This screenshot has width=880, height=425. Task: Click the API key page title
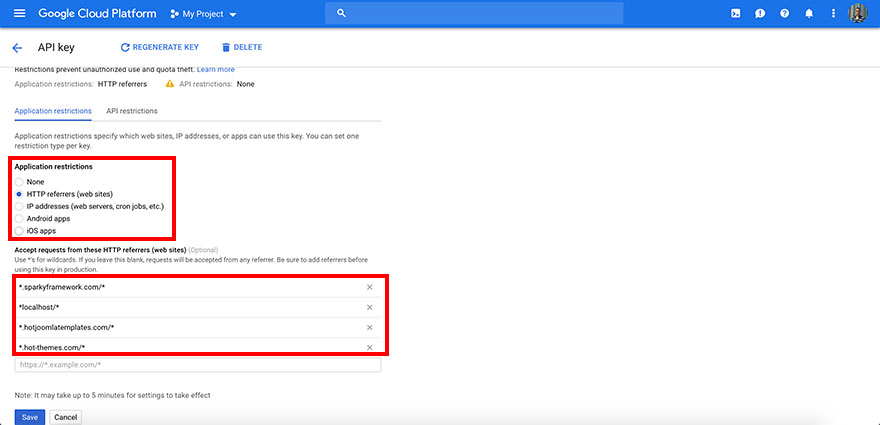tap(56, 48)
